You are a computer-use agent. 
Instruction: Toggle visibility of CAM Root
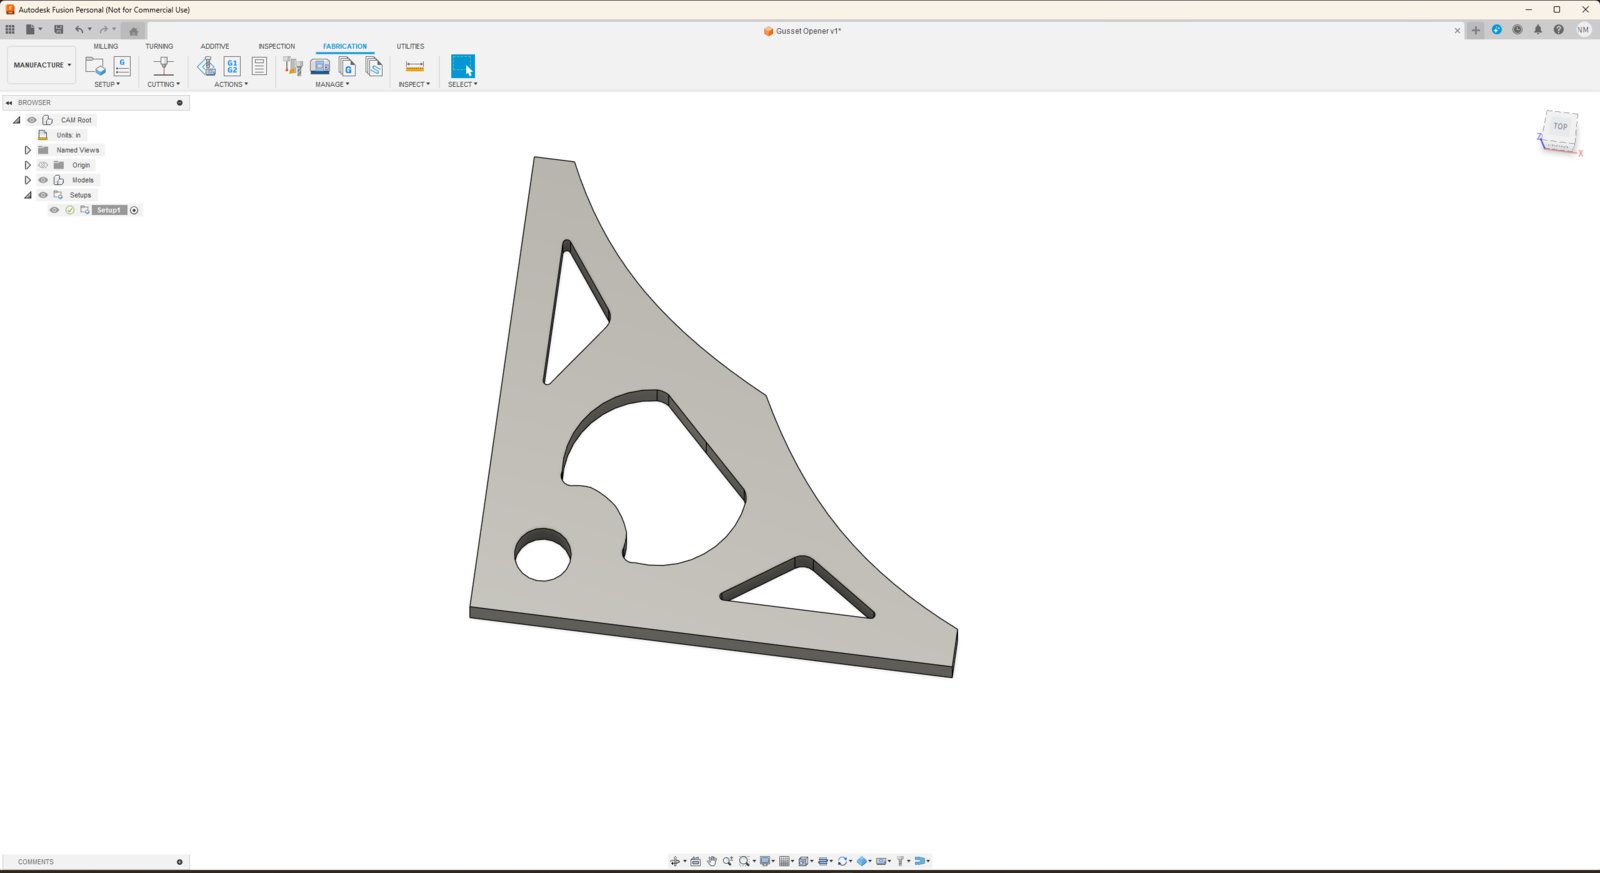tap(32, 120)
